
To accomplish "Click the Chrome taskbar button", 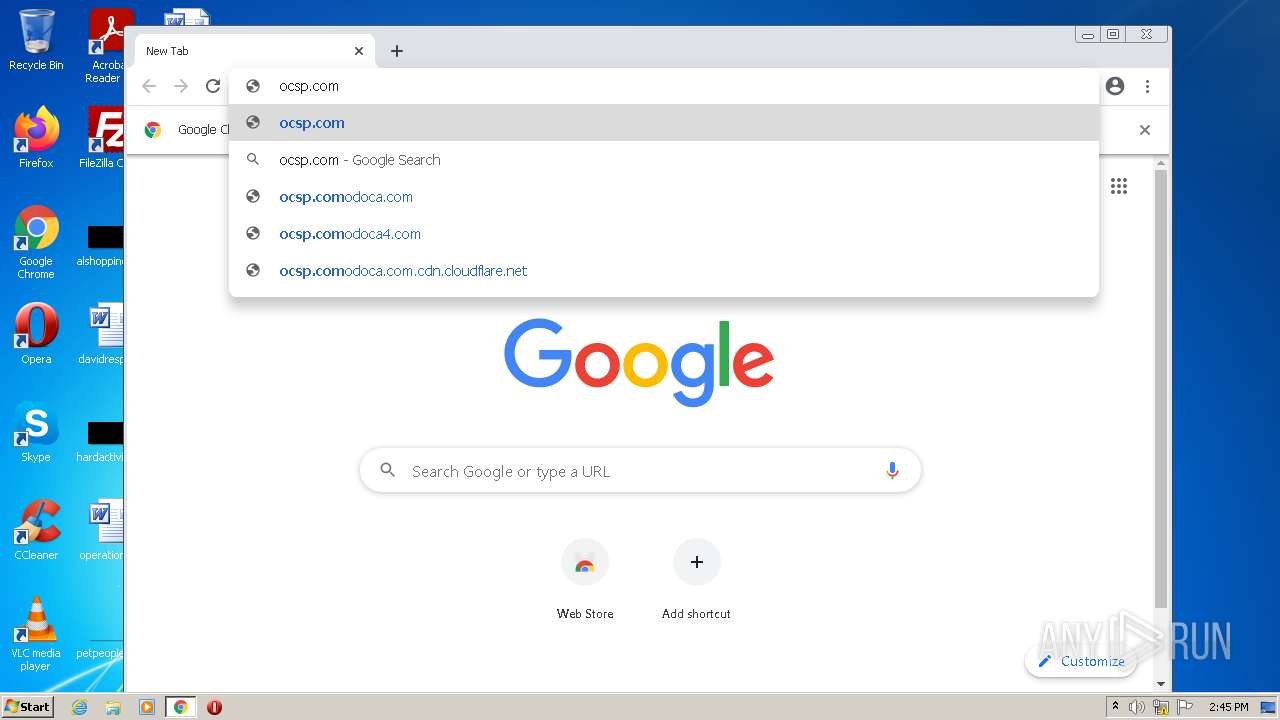I will (180, 707).
